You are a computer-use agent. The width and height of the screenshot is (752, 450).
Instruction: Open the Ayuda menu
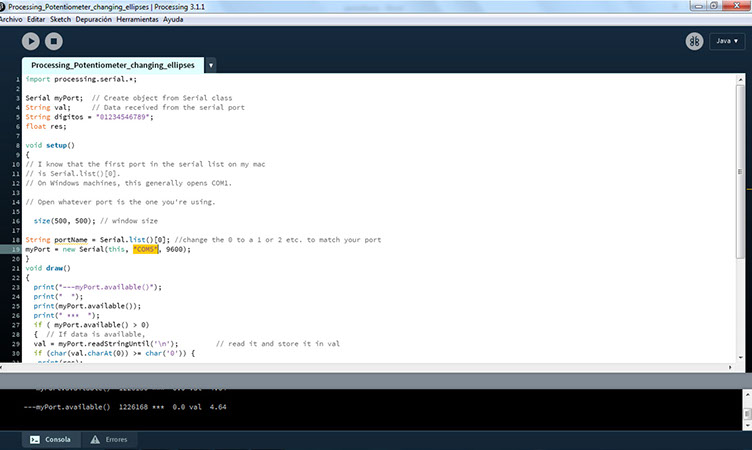173,20
